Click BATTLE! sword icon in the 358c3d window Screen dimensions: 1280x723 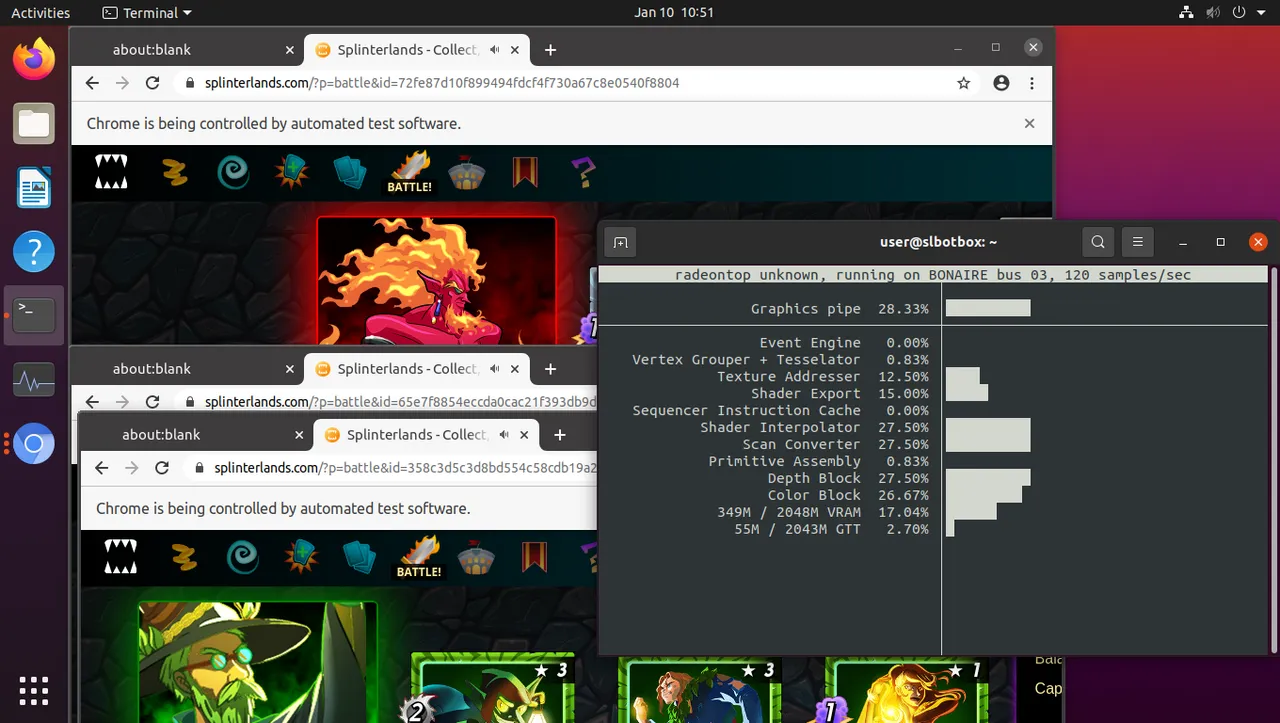[419, 557]
